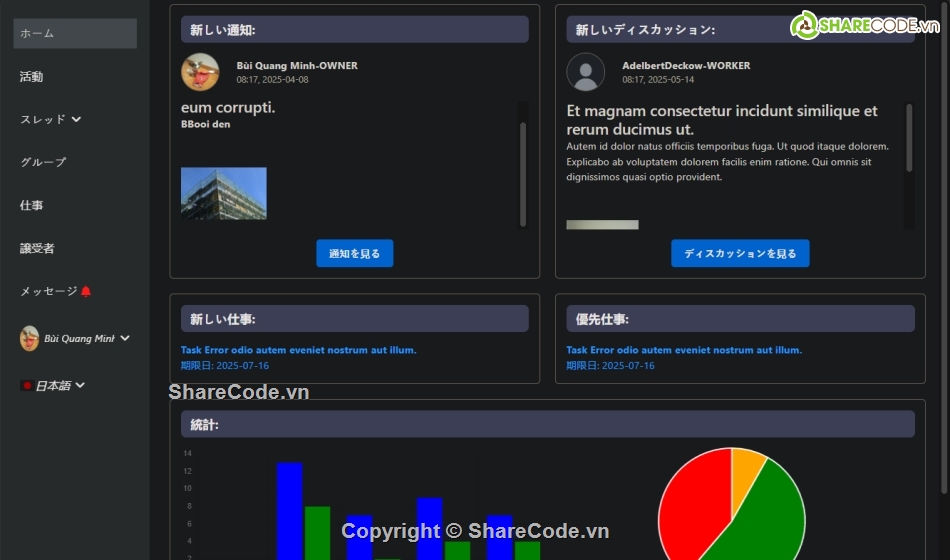950x560 pixels.
Task: Click the 新しい通知: header
Action: (354, 29)
